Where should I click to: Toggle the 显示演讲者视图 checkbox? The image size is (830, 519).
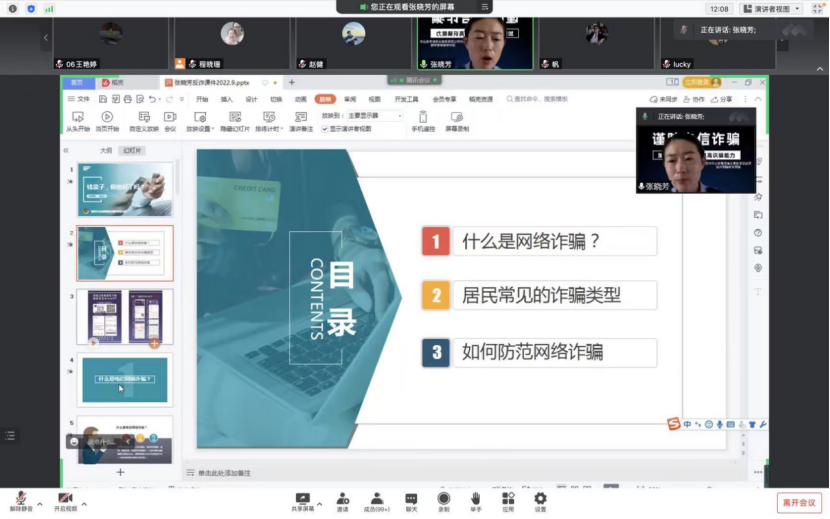tap(325, 129)
